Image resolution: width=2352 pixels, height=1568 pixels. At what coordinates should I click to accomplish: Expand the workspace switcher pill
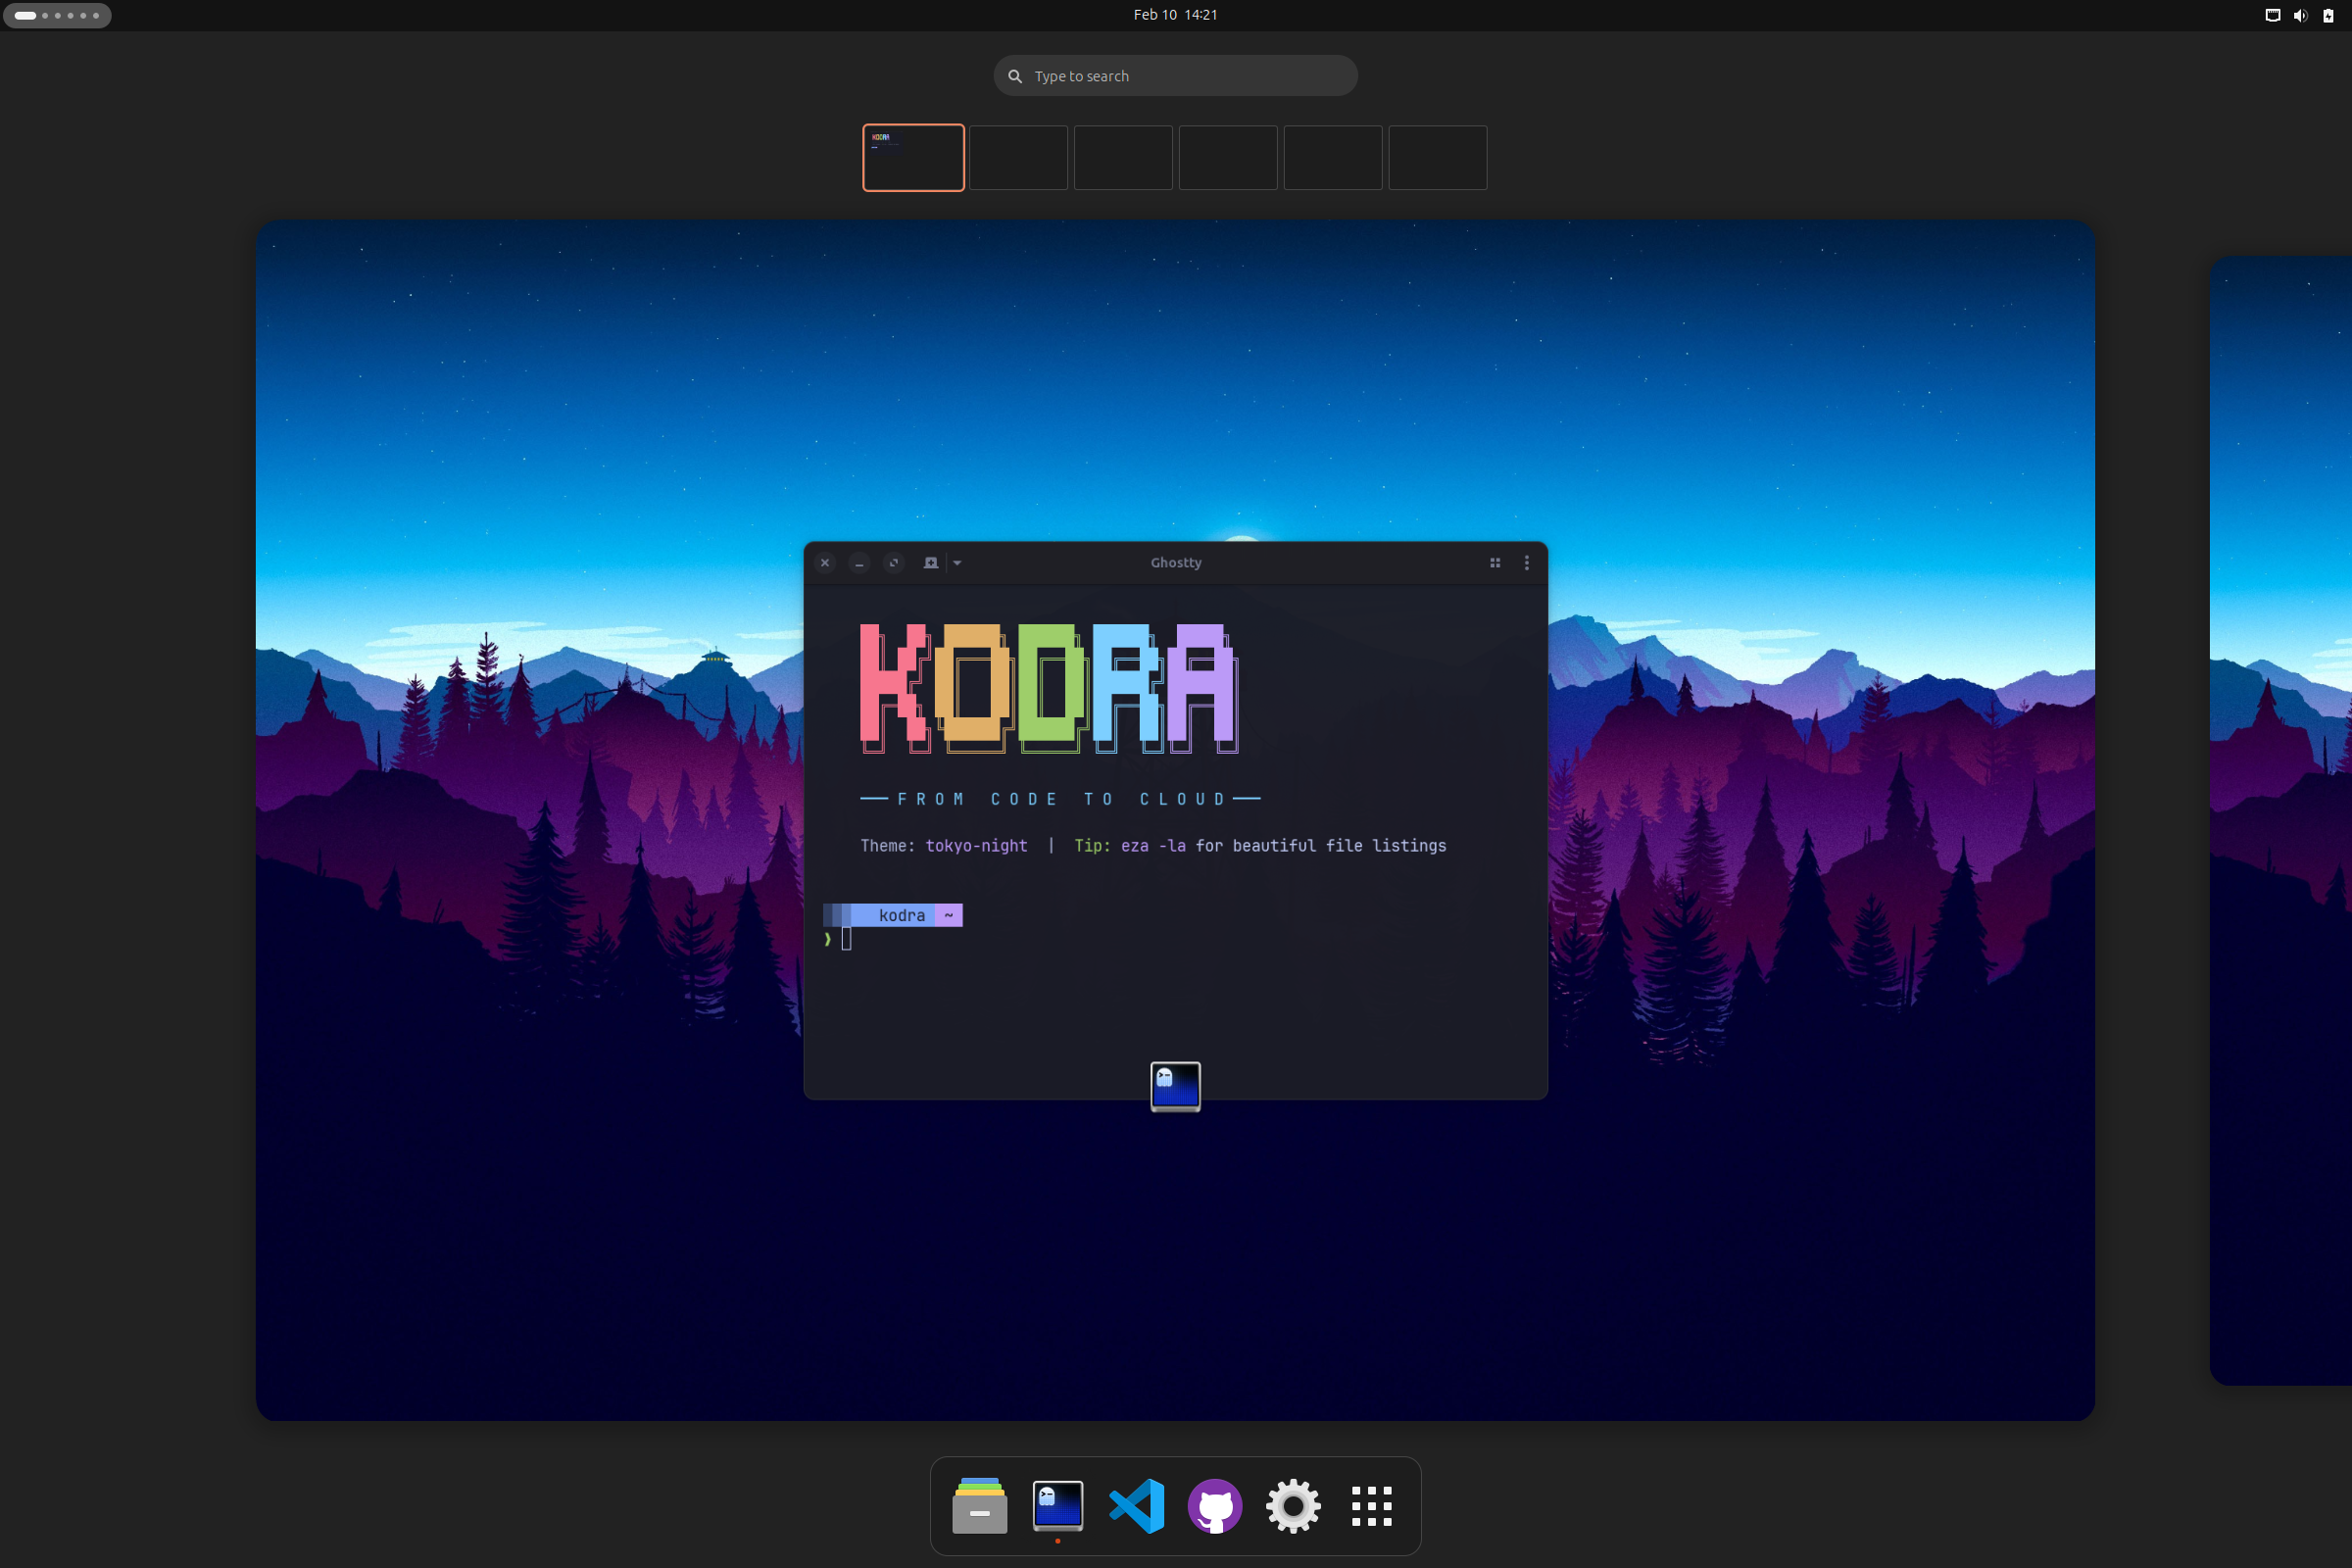tap(57, 15)
